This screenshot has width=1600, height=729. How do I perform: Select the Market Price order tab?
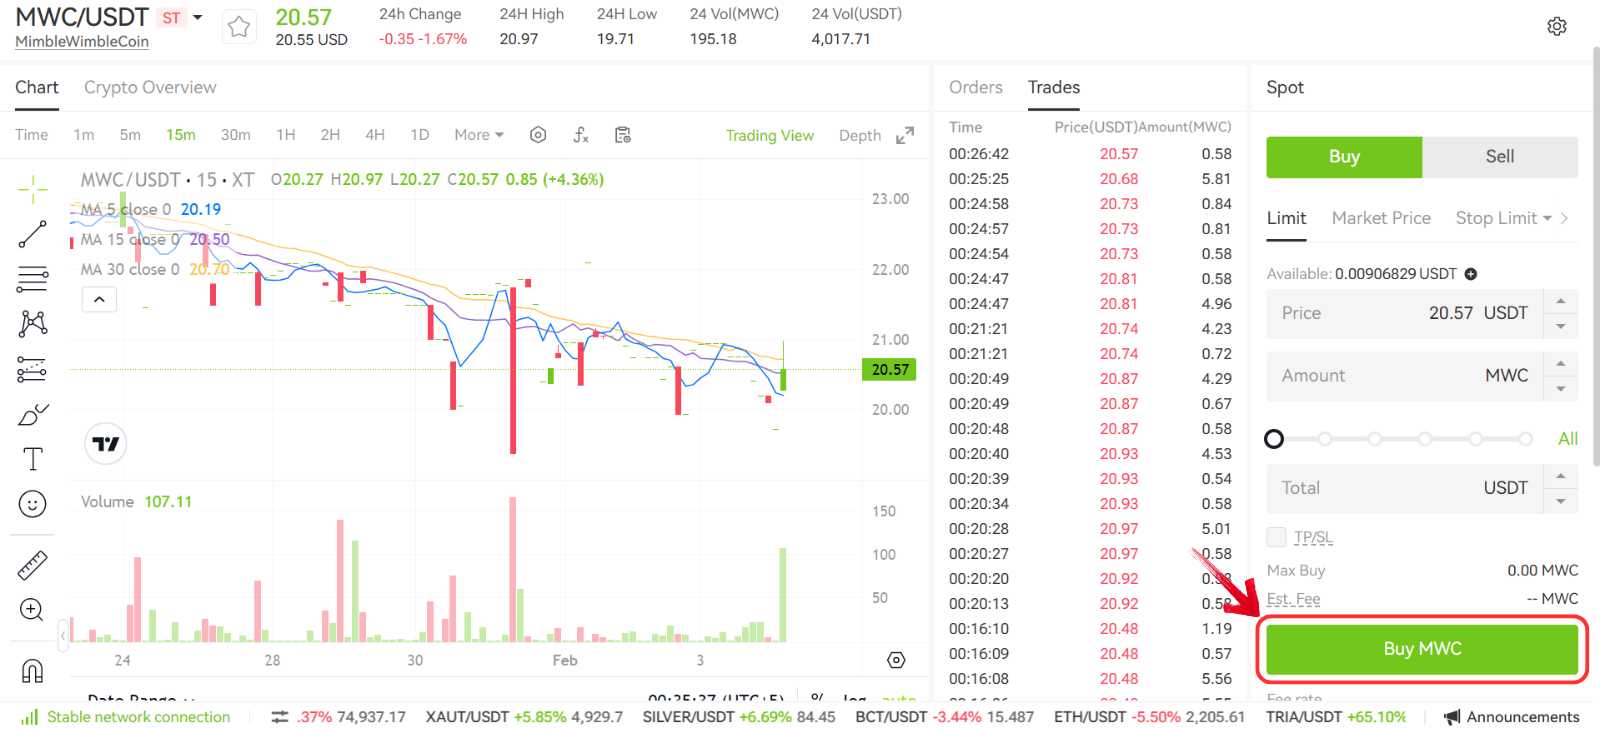coord(1381,218)
